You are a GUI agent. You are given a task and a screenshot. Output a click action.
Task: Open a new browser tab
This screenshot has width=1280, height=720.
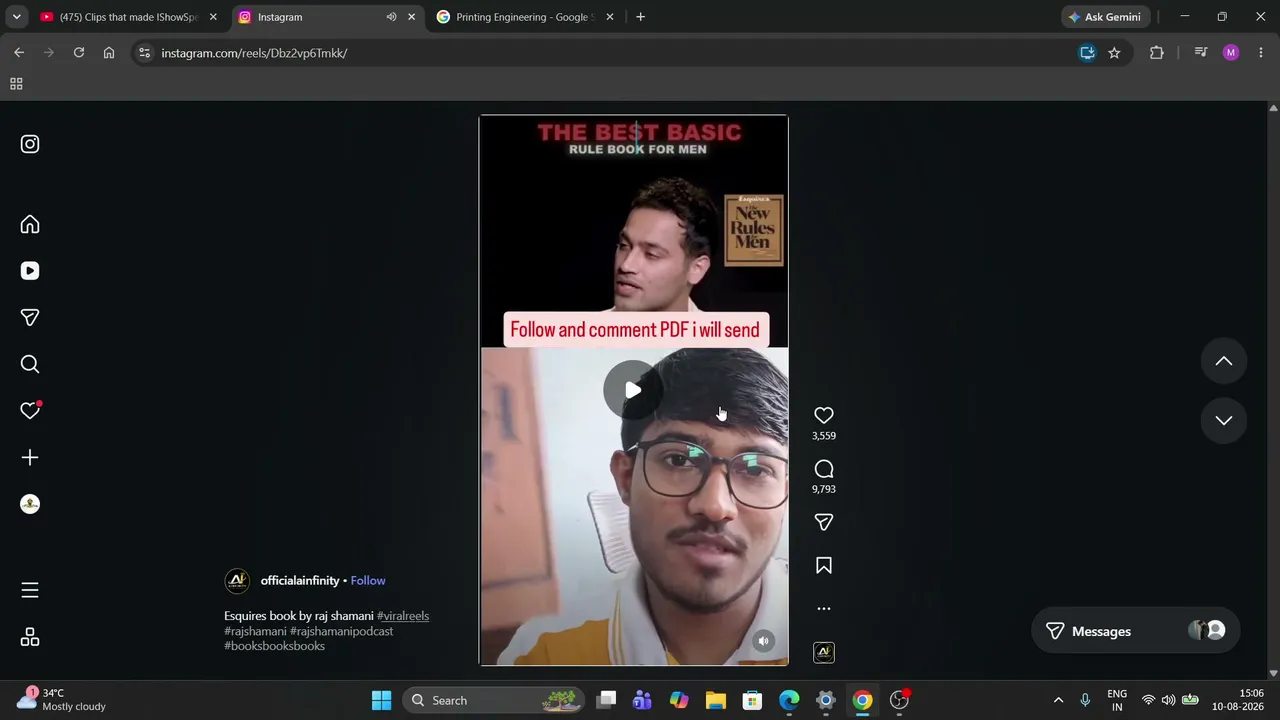(640, 17)
